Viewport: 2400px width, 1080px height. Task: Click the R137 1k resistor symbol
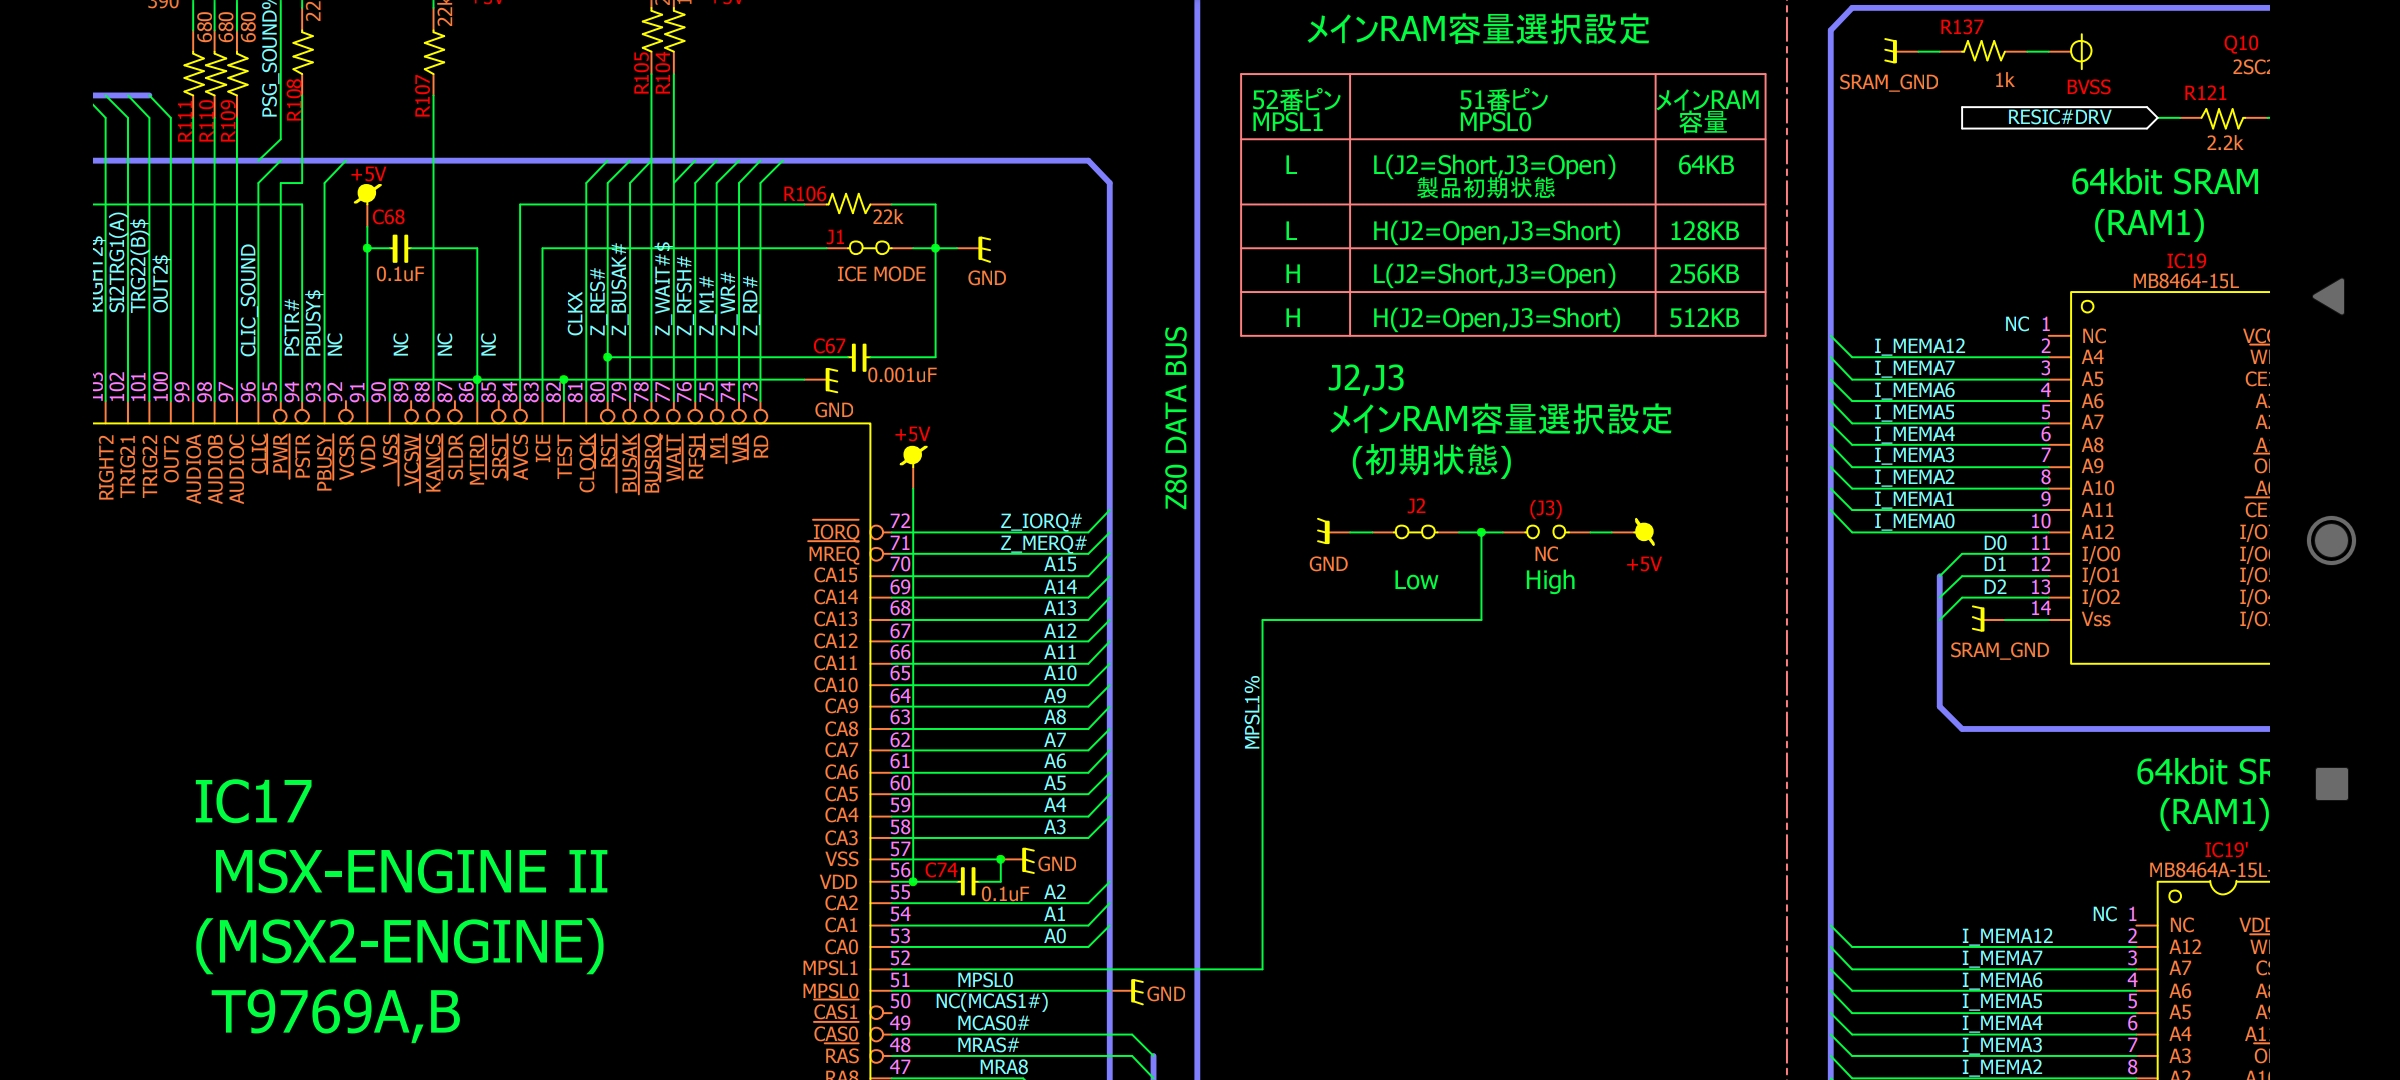coord(1983,50)
